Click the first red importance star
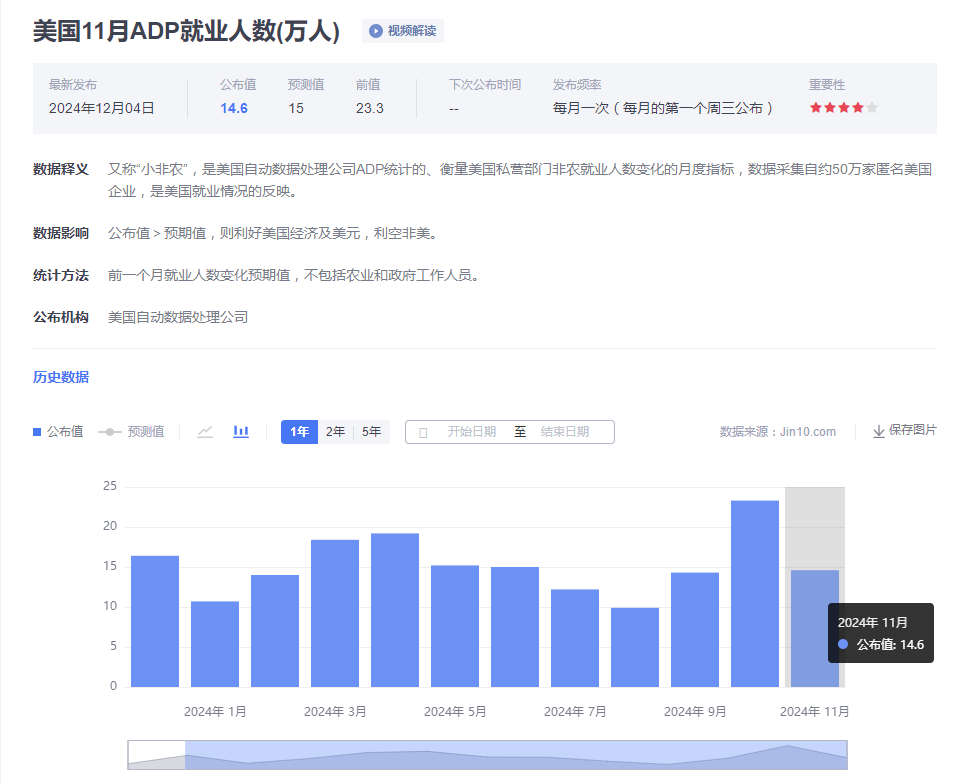The width and height of the screenshot is (963, 784). [x=816, y=108]
